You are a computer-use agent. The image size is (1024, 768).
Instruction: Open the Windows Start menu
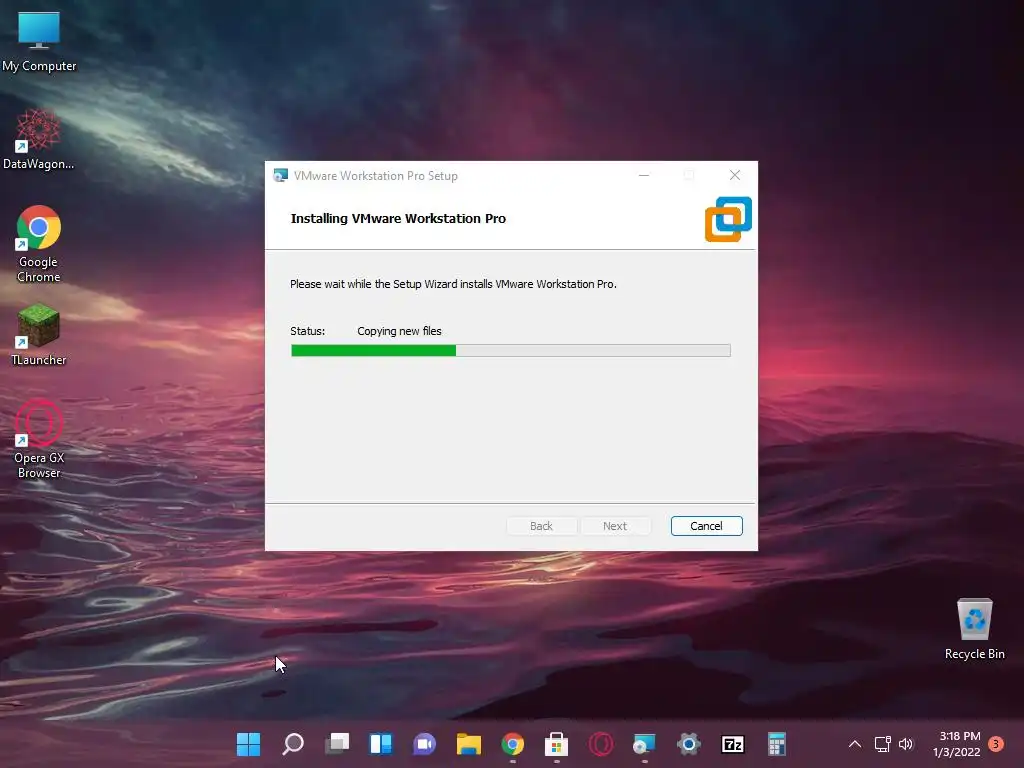(x=248, y=744)
